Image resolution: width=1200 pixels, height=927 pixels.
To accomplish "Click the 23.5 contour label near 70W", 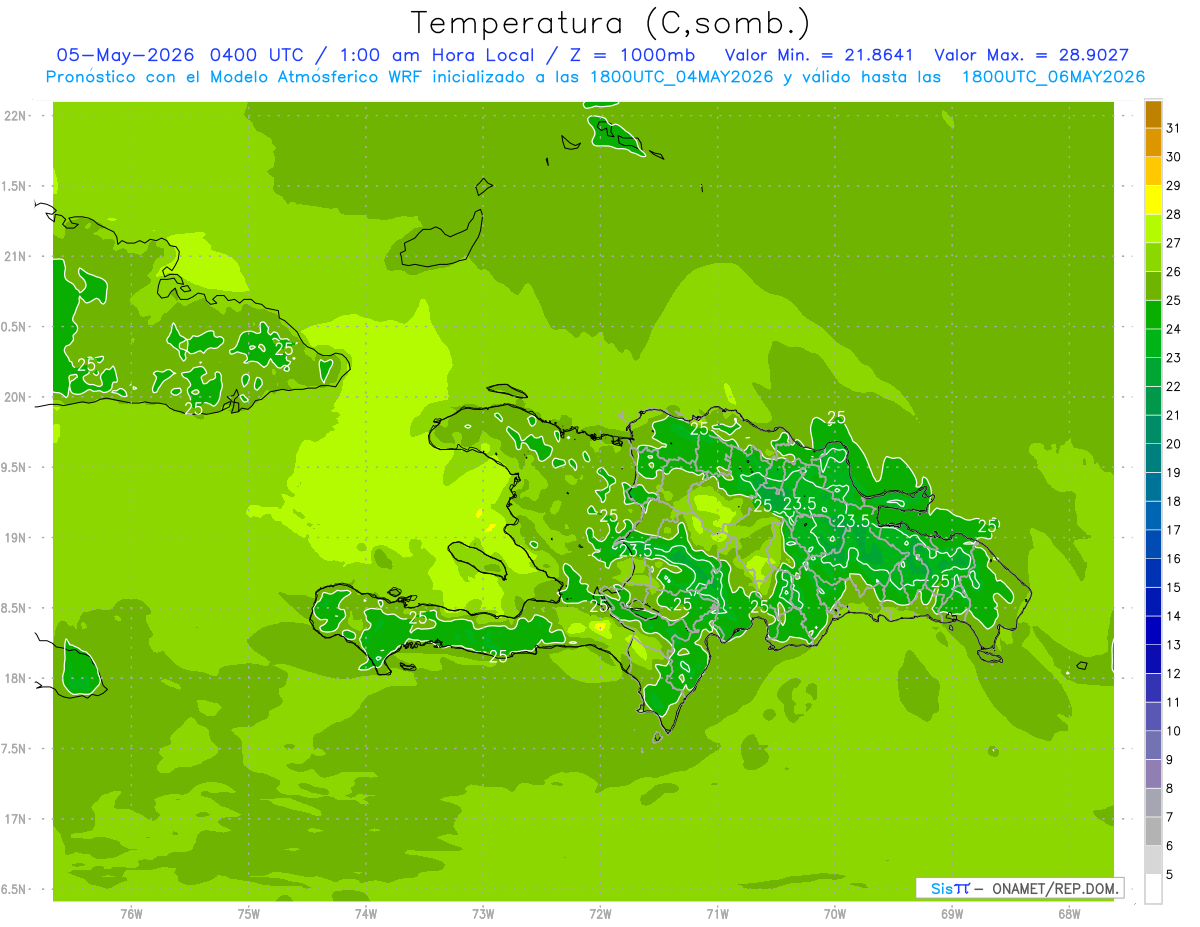I will pos(853,521).
